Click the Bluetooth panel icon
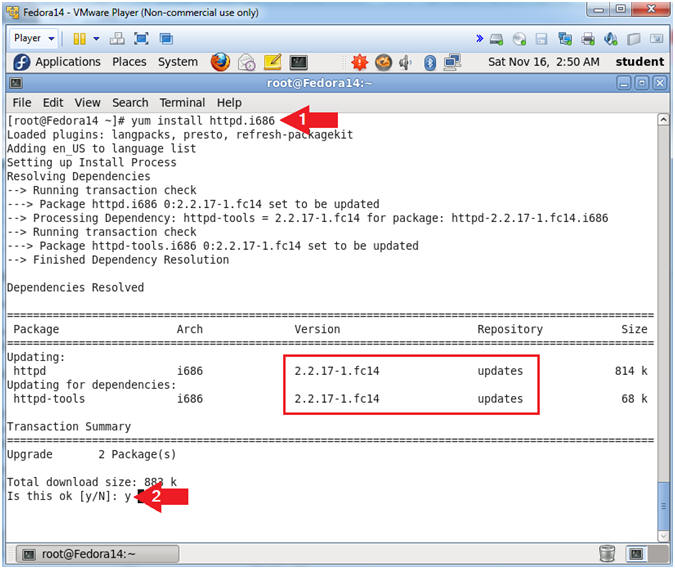675x569 pixels. [430, 63]
